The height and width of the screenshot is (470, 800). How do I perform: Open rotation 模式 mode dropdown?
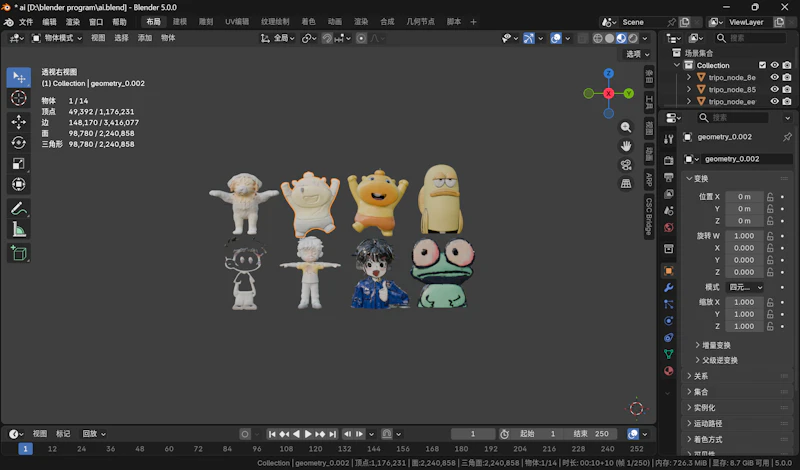(744, 287)
